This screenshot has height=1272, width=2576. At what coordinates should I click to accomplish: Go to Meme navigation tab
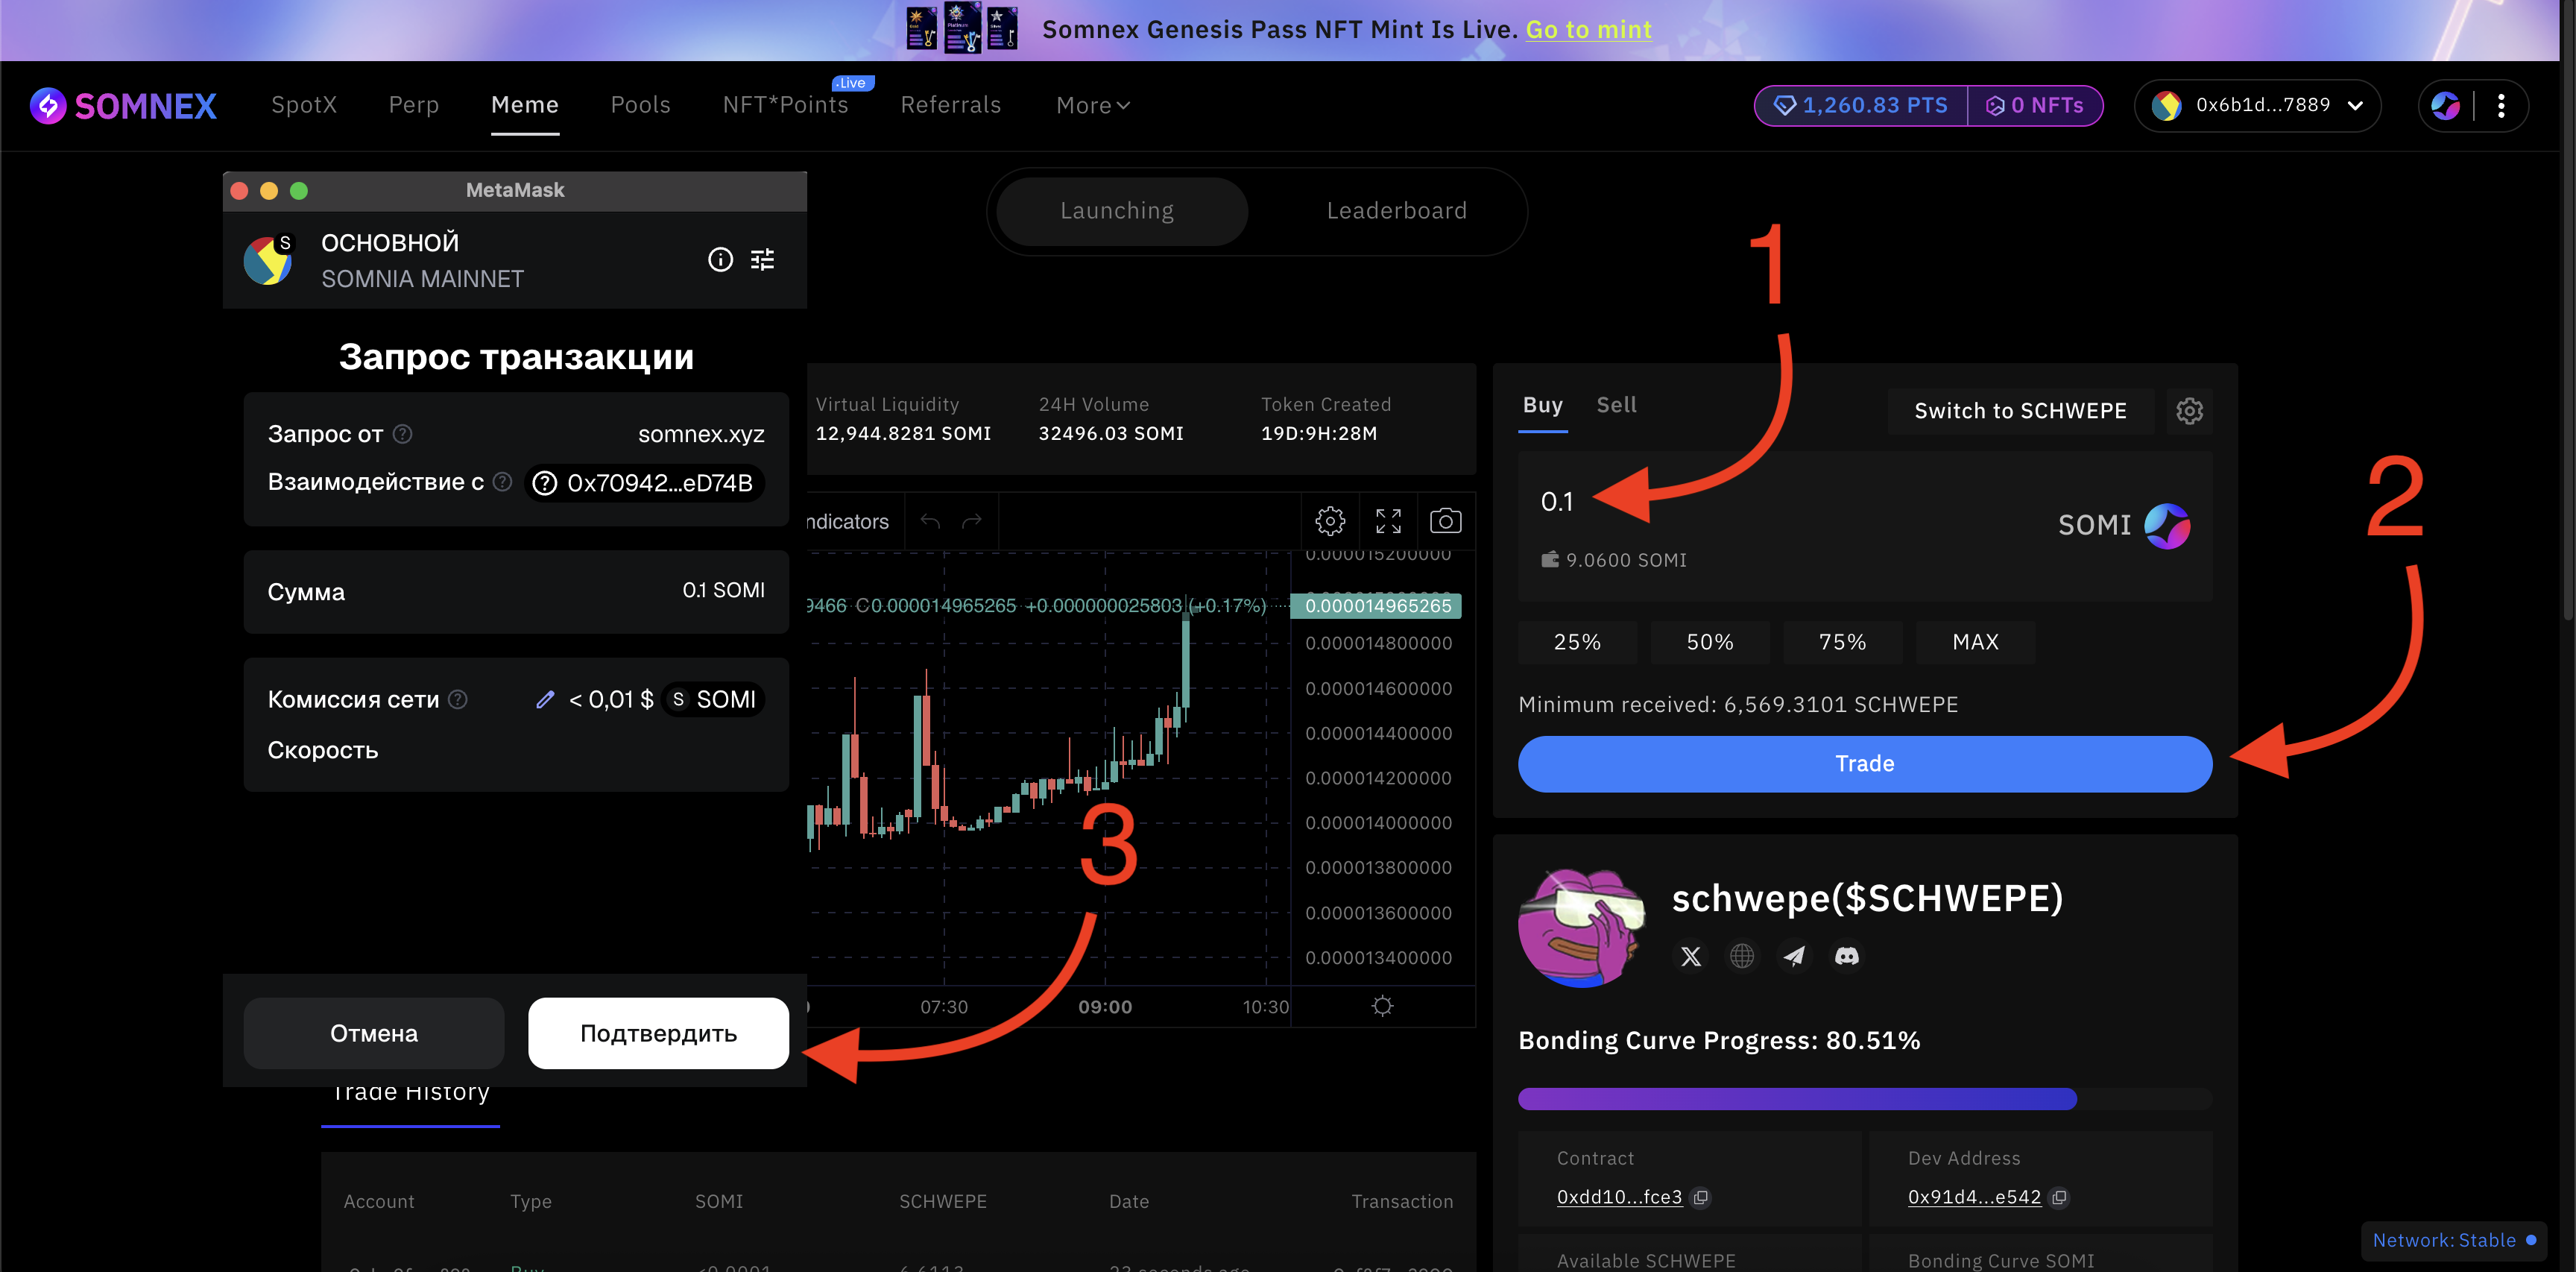(525, 105)
